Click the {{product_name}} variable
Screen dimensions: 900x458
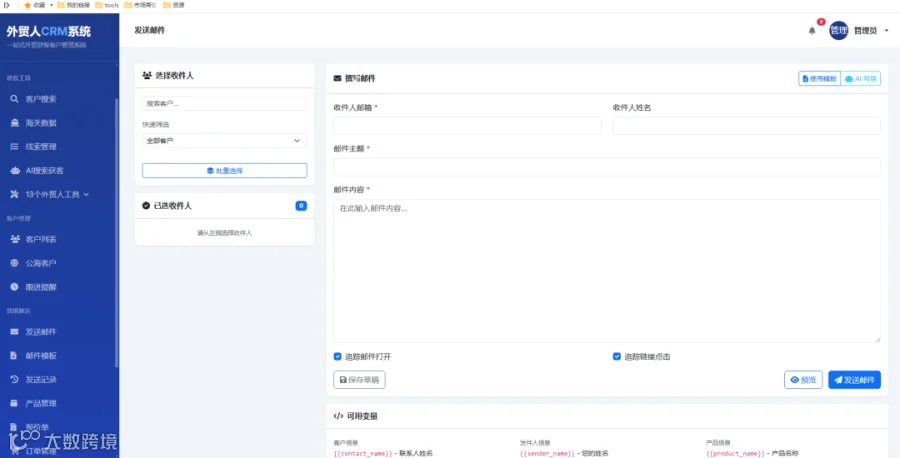(735, 453)
